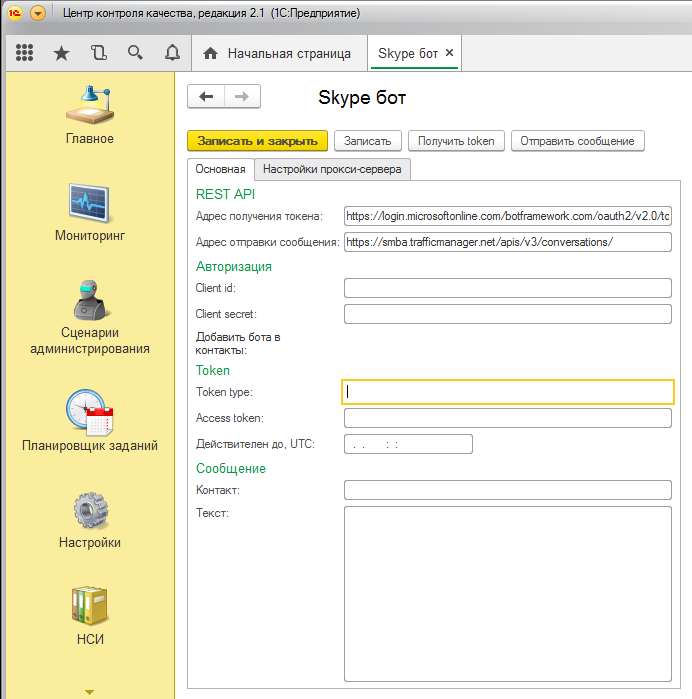Open Favorites star icon
The height and width of the screenshot is (699, 692).
click(x=61, y=53)
